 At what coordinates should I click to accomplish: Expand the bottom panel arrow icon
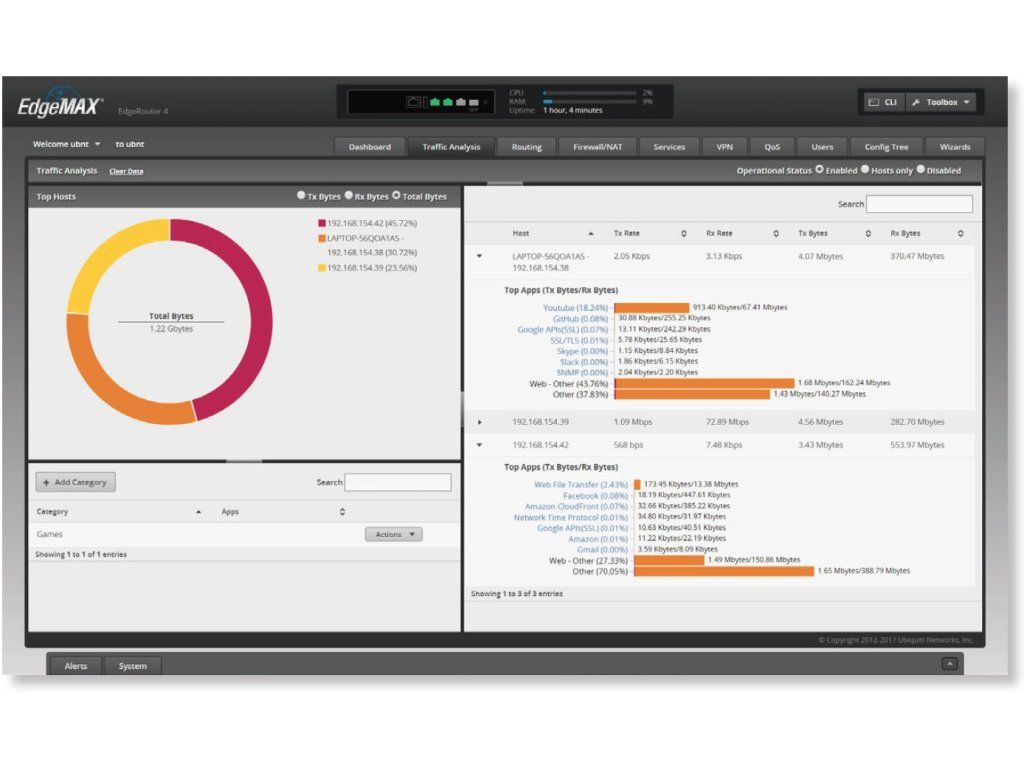tap(950, 664)
